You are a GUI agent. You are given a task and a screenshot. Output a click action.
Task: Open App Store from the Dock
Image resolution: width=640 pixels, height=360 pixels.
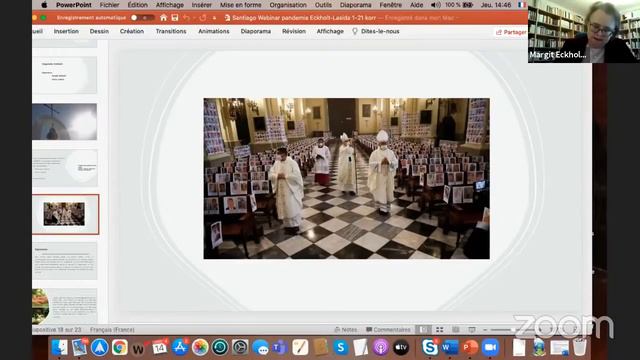tap(180, 347)
